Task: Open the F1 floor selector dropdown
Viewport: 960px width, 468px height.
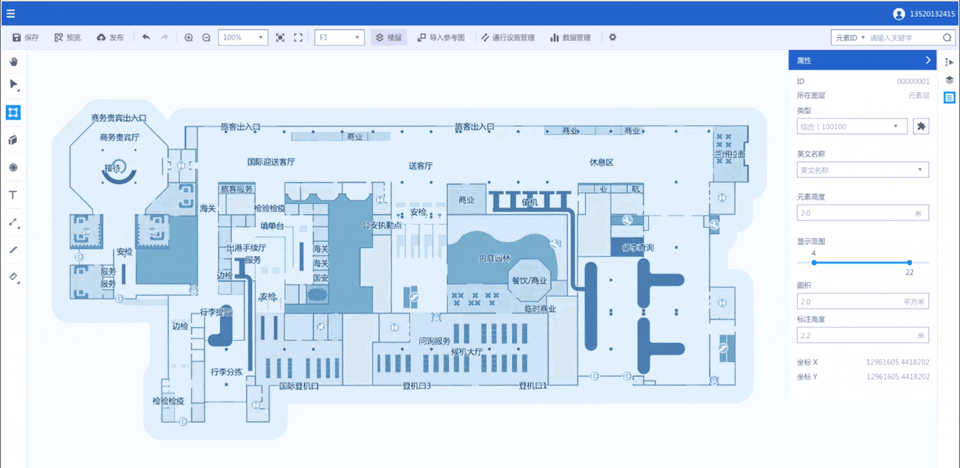Action: pyautogui.click(x=339, y=37)
